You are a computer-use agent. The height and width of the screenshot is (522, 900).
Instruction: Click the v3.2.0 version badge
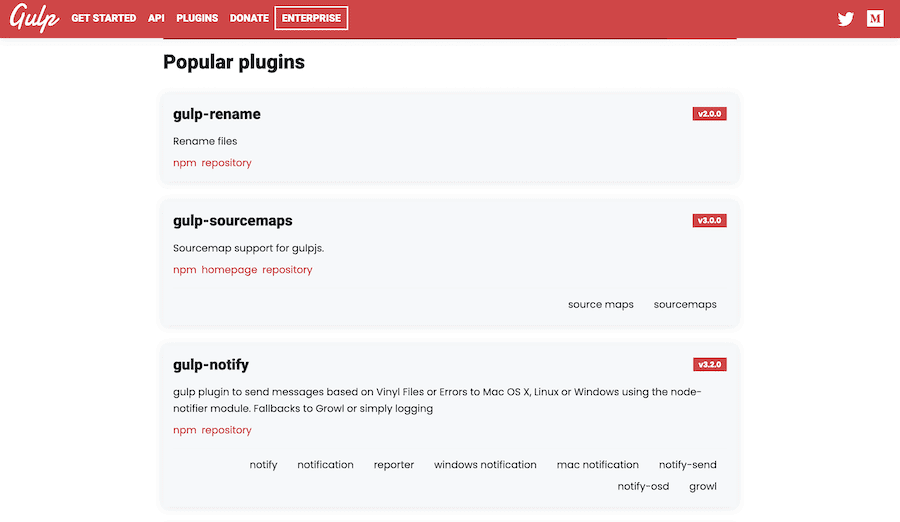click(x=709, y=365)
